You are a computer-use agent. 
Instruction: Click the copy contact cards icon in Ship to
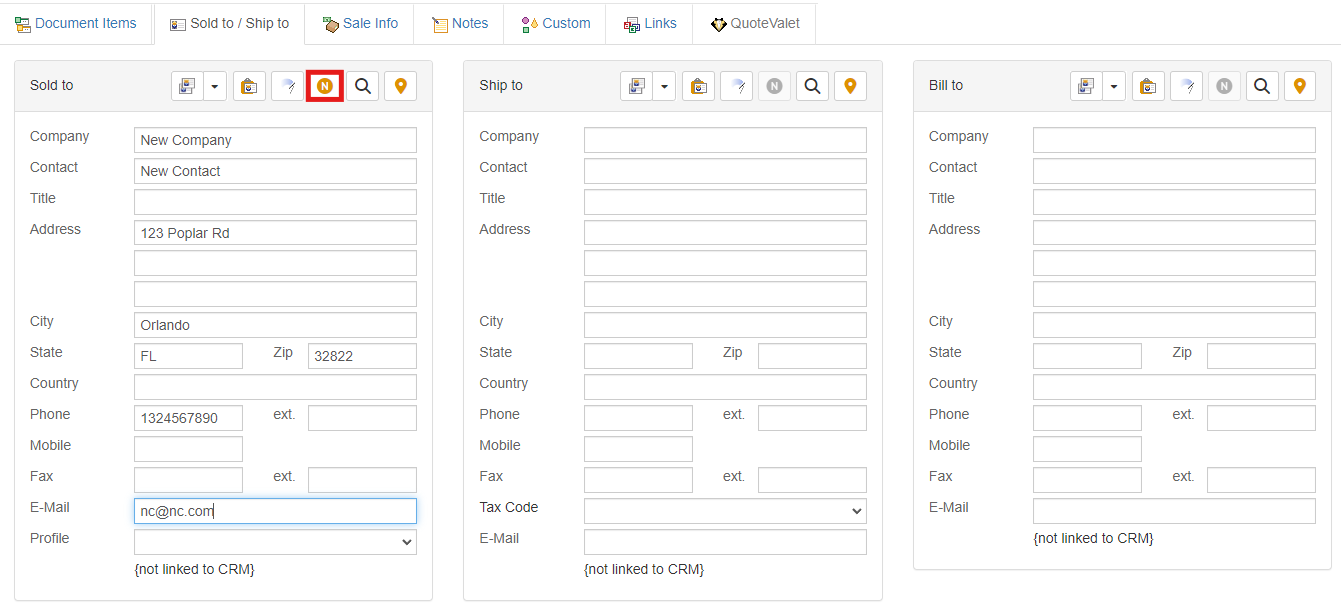pos(636,87)
